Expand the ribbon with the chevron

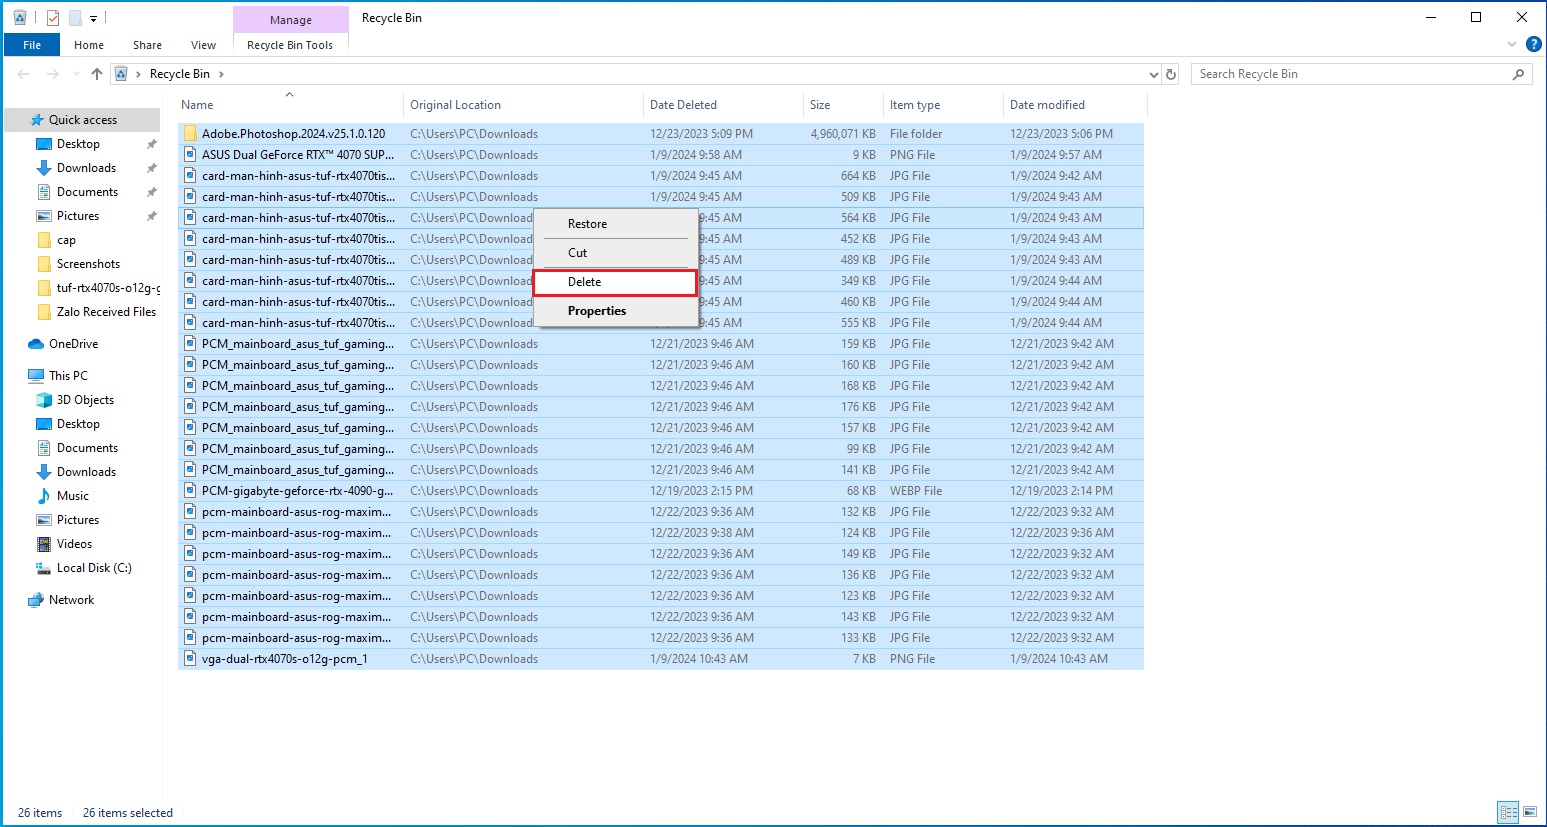1512,45
